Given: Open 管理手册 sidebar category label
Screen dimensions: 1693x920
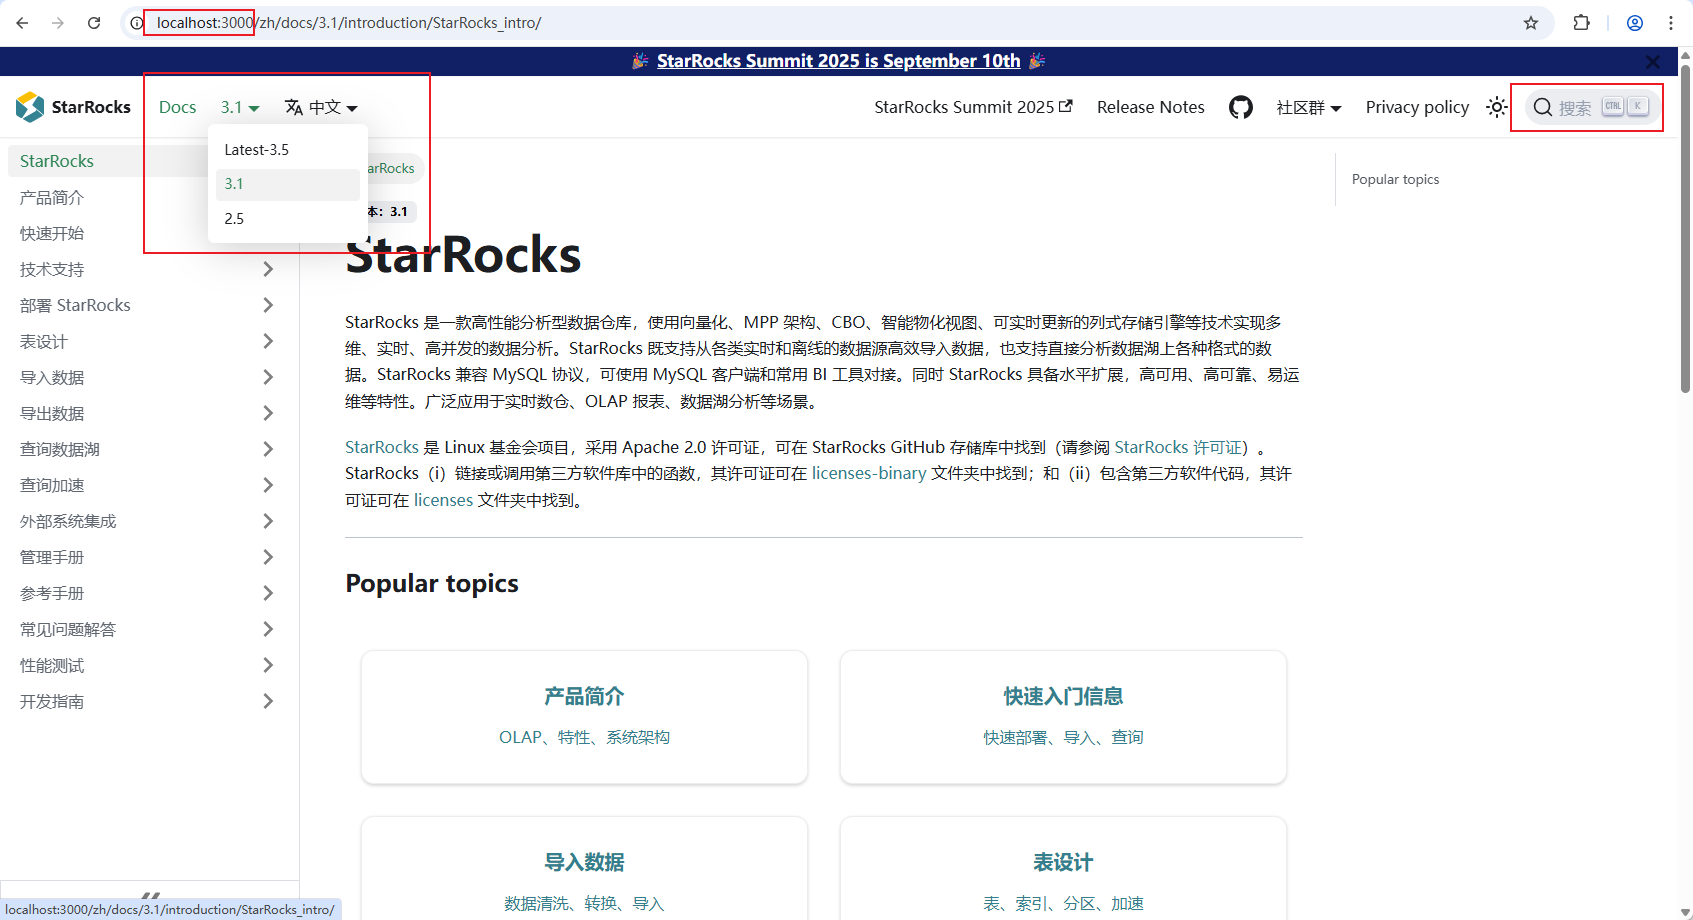Looking at the screenshot, I should (x=52, y=558).
